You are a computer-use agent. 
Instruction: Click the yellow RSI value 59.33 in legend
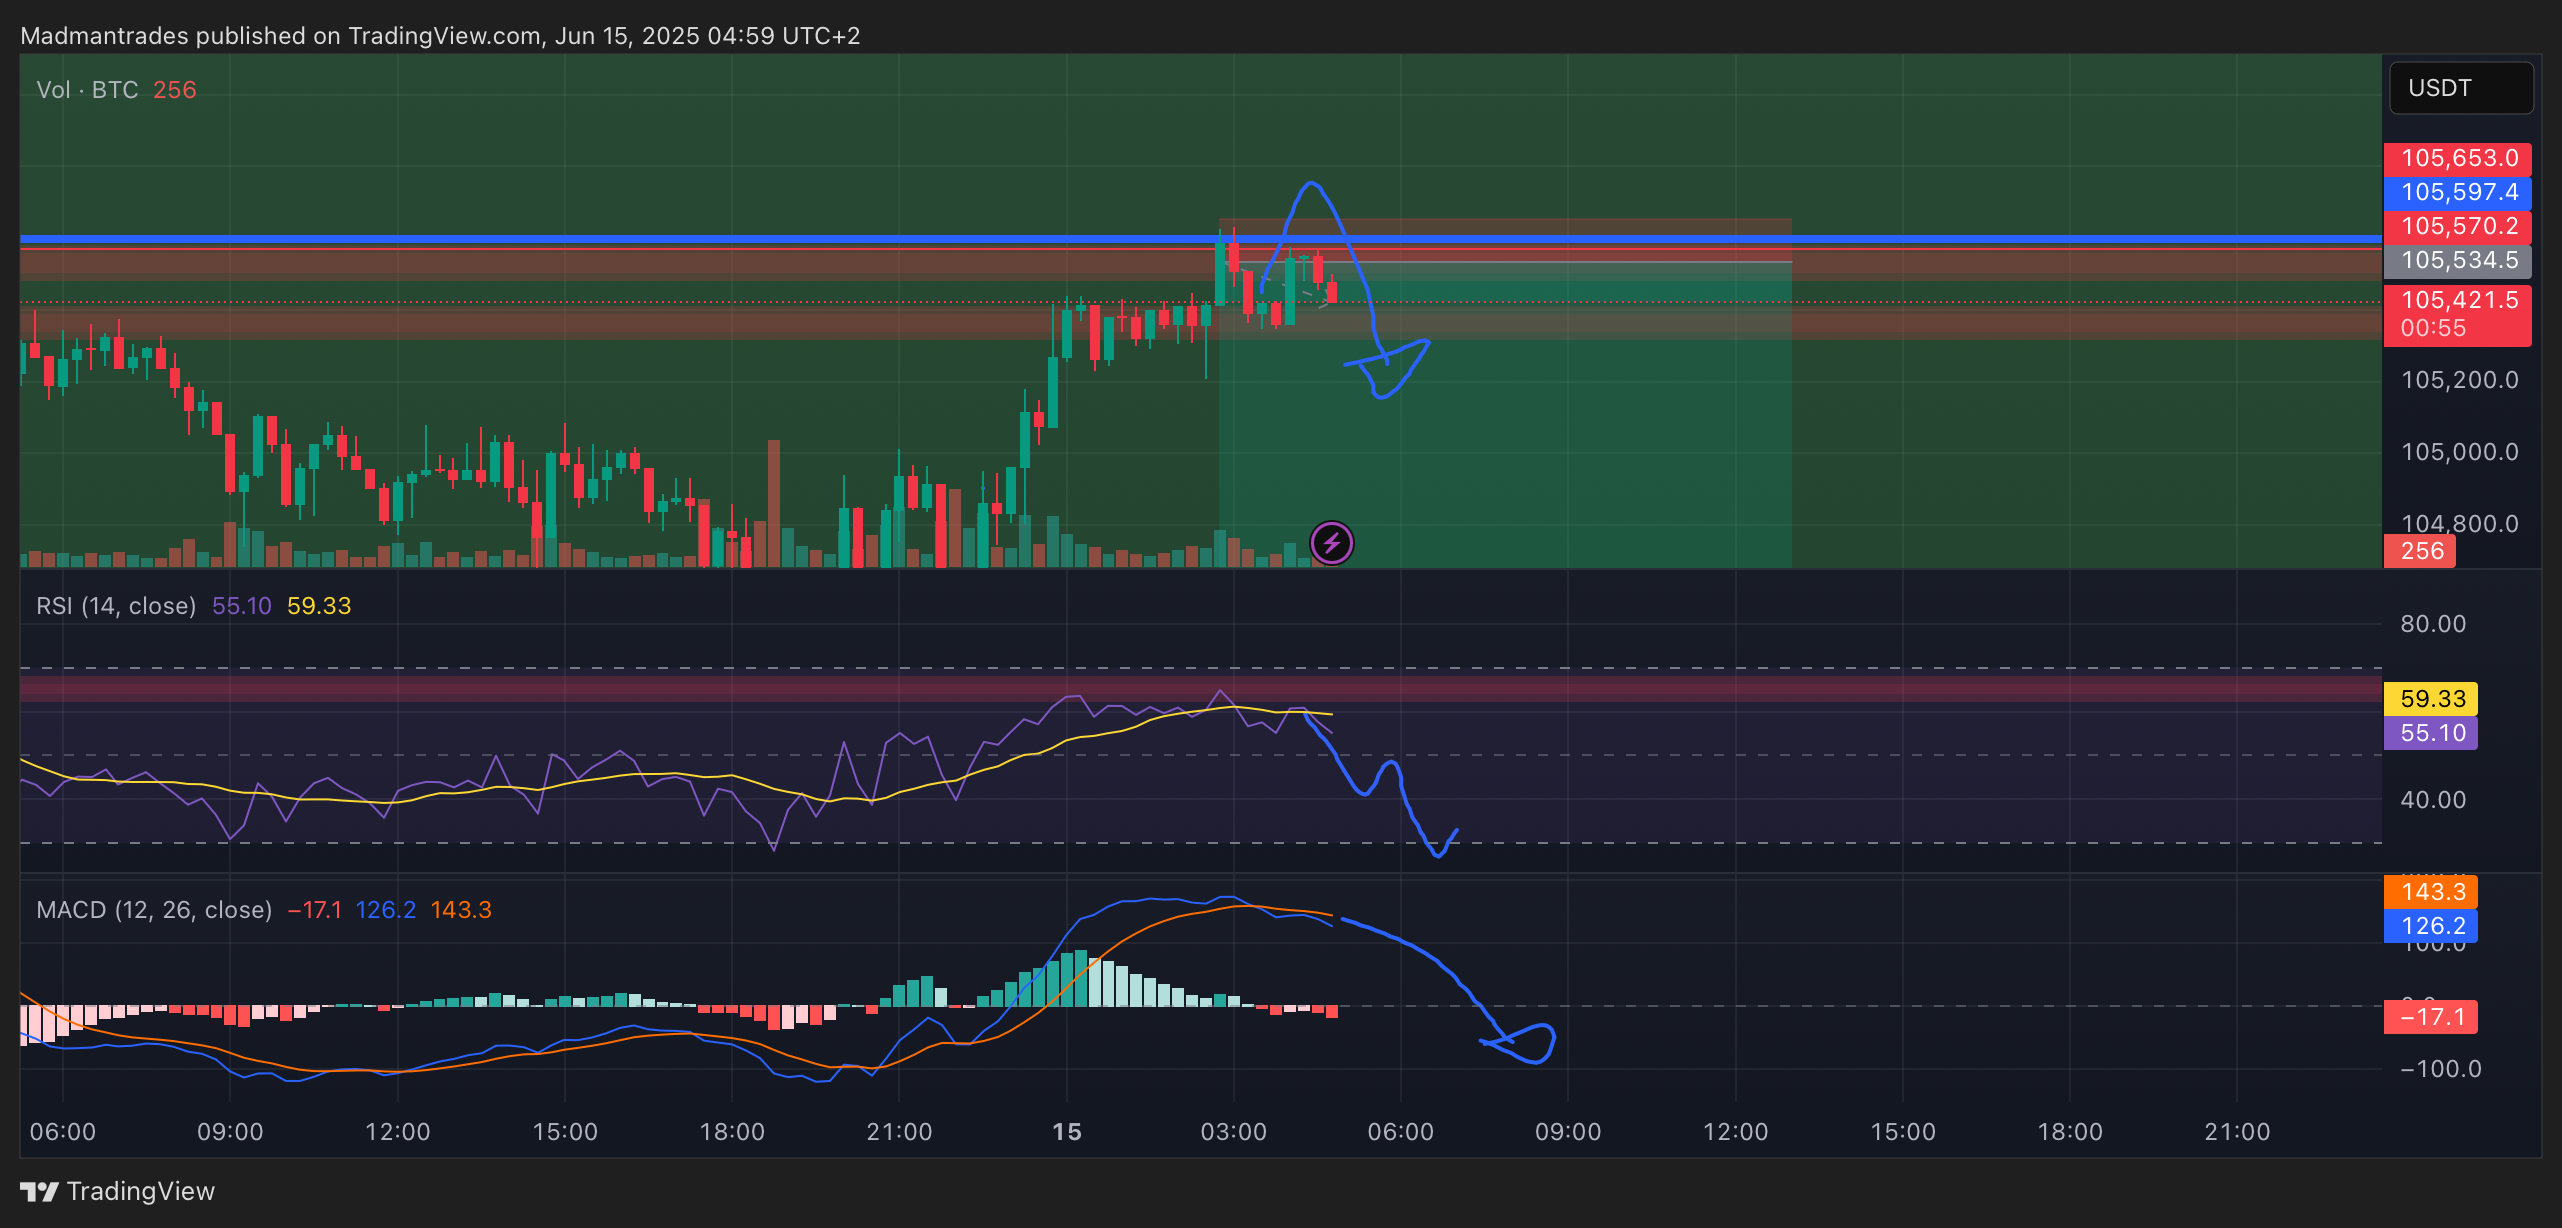[319, 606]
